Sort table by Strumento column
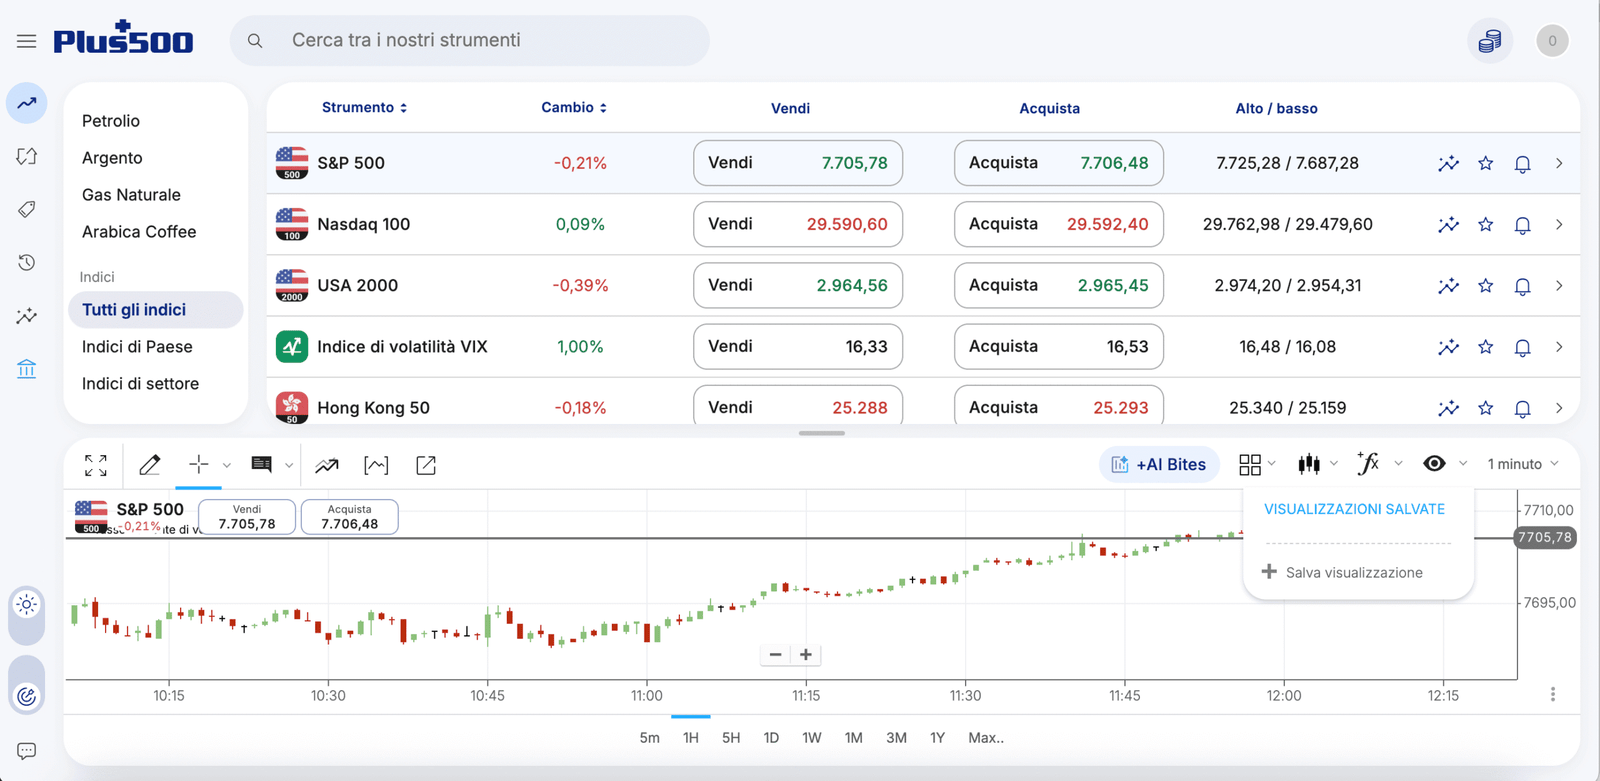The image size is (1600, 781). [364, 107]
